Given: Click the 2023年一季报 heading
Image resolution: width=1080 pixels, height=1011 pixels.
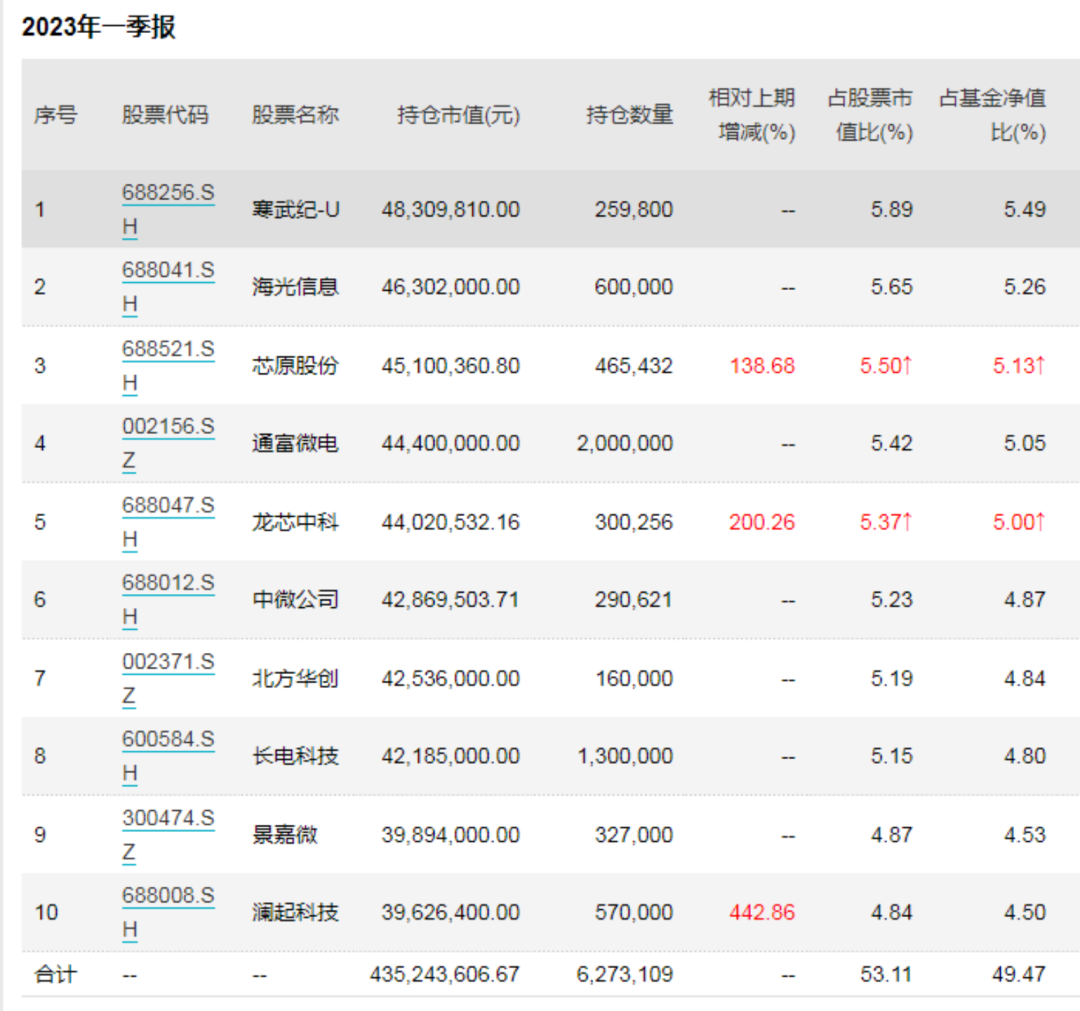Looking at the screenshot, I should (x=98, y=27).
